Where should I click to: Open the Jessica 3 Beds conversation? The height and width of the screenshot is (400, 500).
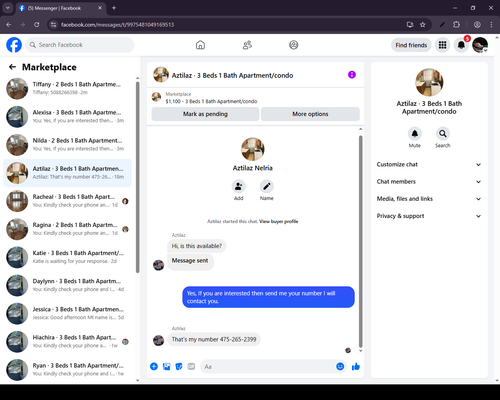click(67, 313)
